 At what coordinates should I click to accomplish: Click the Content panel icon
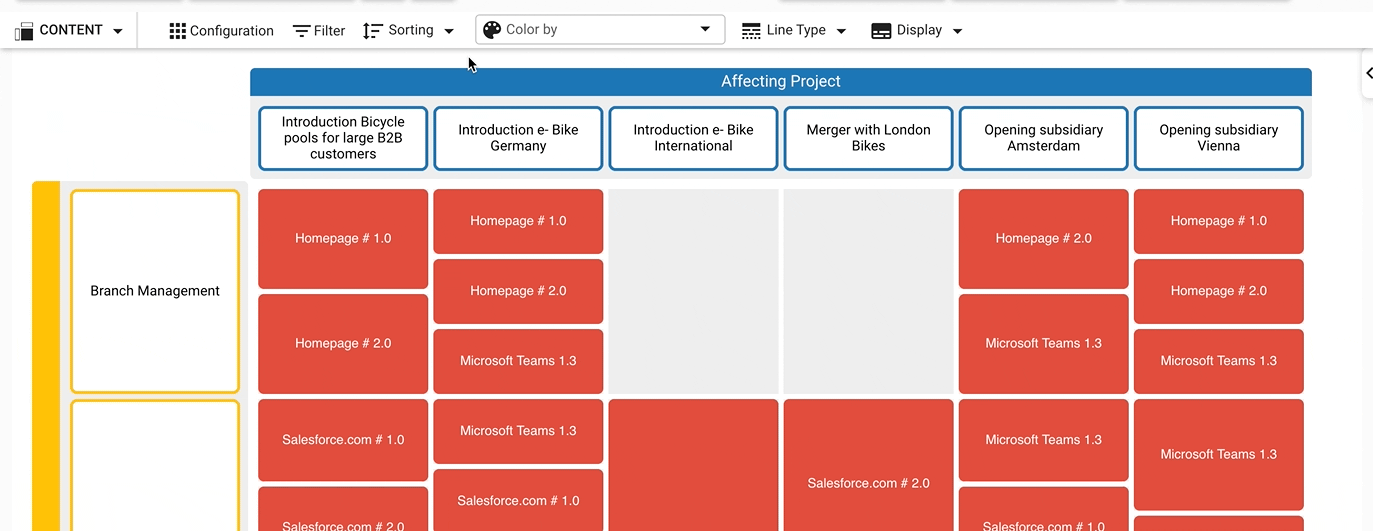pos(25,31)
